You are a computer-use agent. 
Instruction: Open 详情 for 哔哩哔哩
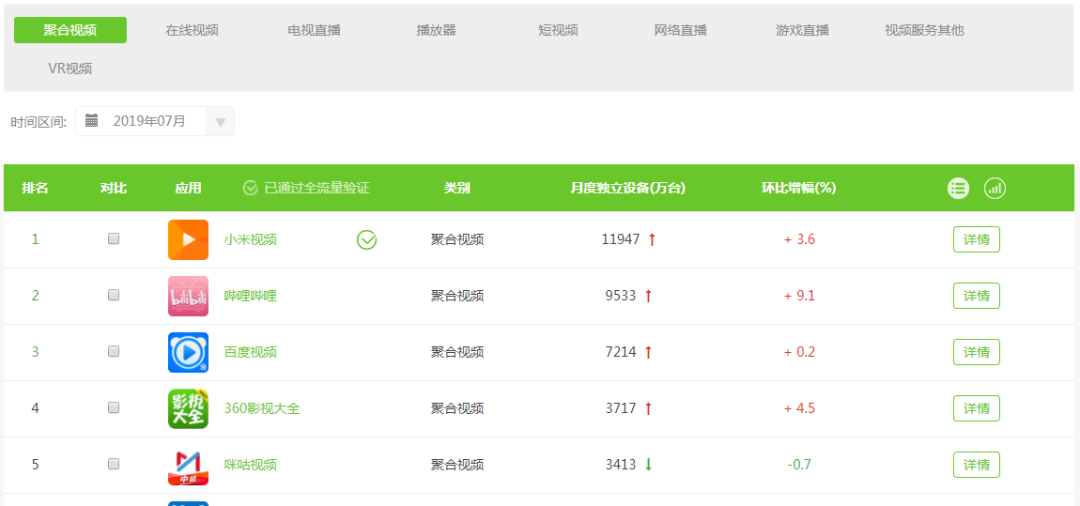976,296
